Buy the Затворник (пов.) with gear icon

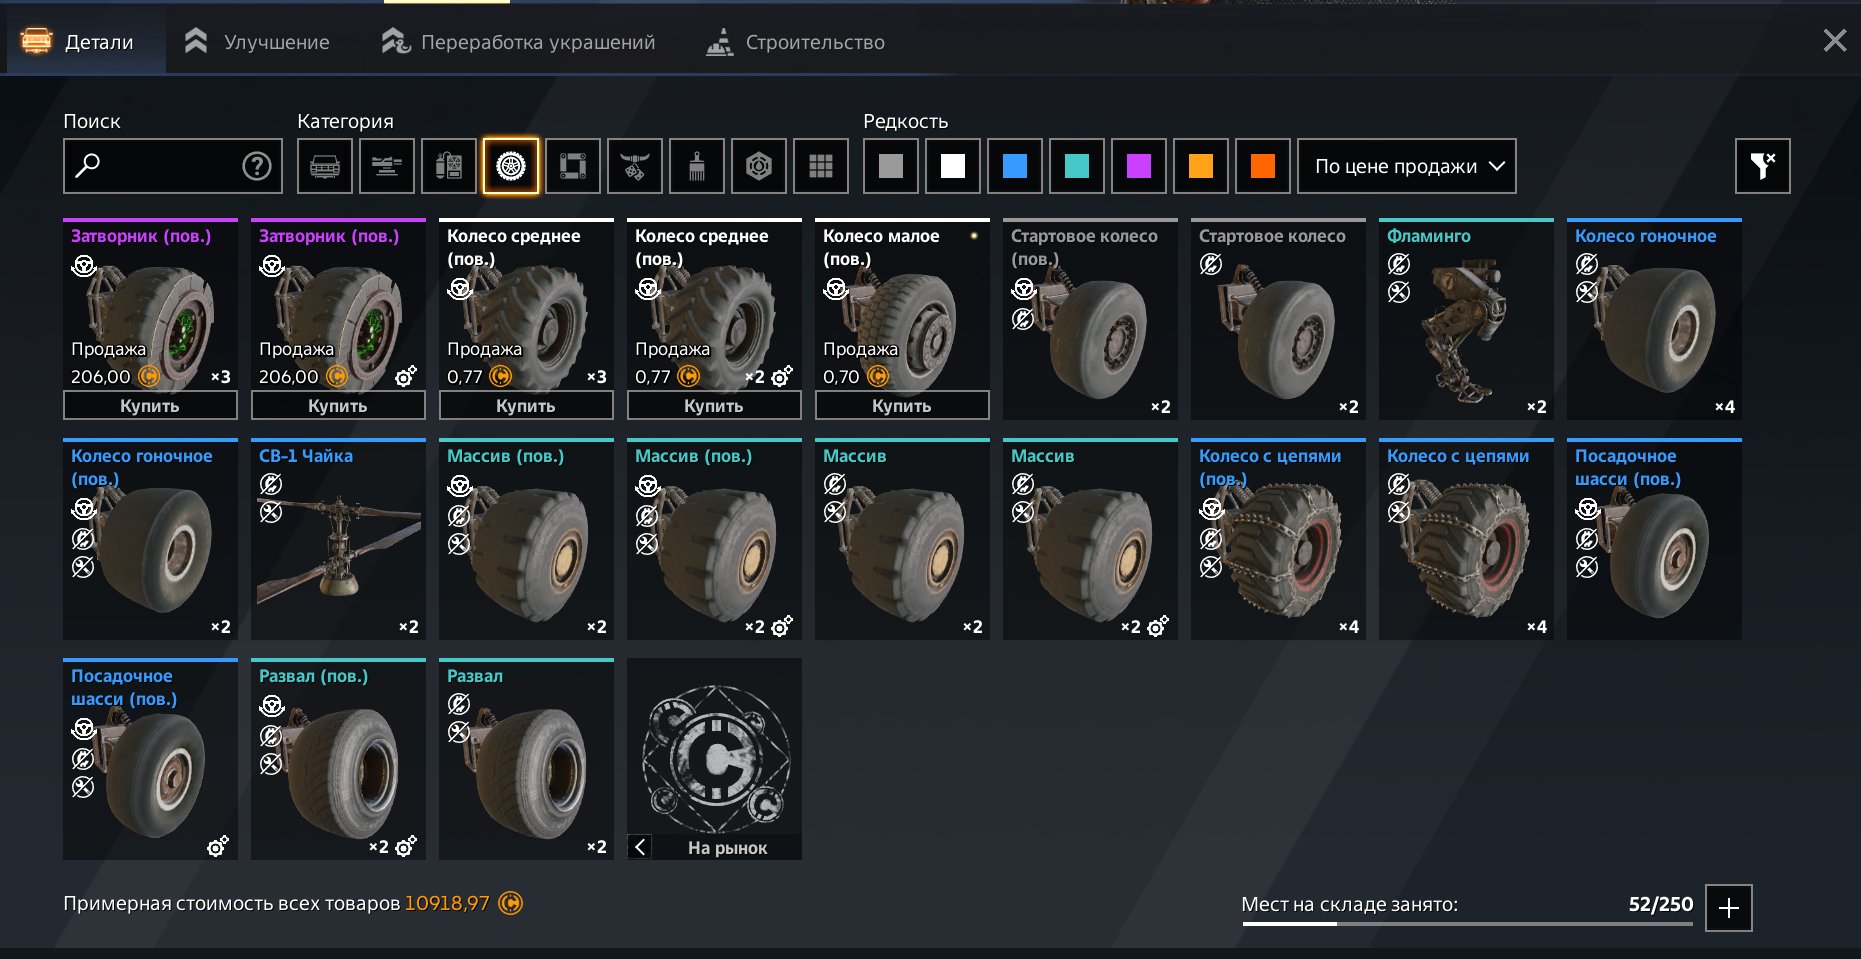pos(338,405)
